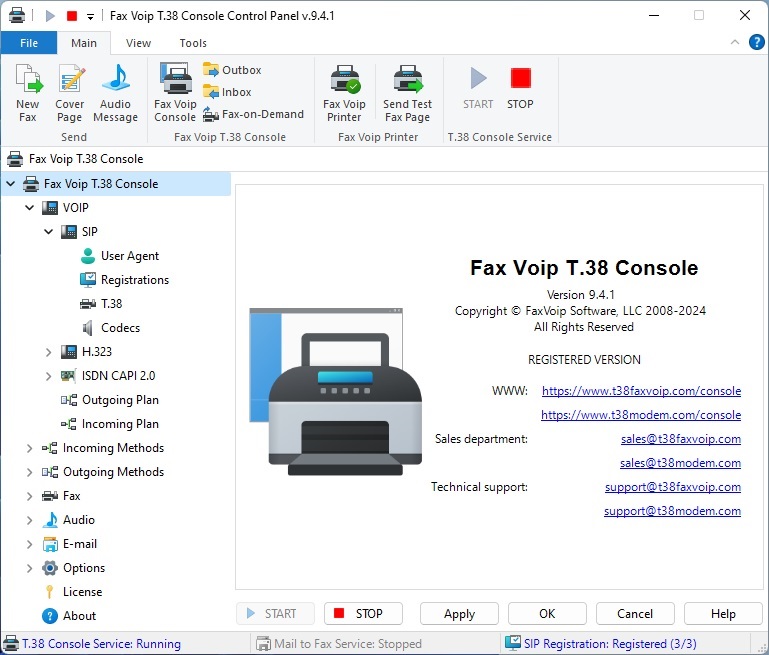Image resolution: width=769 pixels, height=655 pixels.
Task: Expand the Incoming Methods node
Action: point(29,448)
